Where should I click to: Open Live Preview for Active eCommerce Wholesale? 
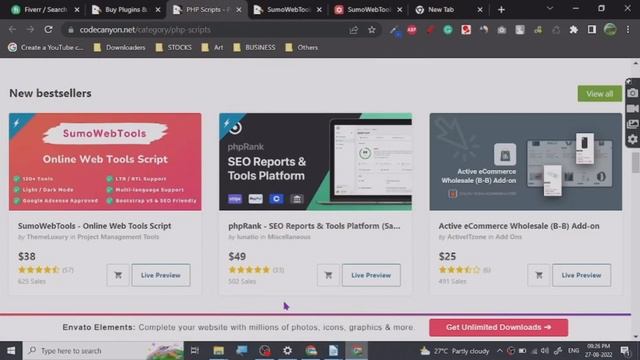(582, 275)
